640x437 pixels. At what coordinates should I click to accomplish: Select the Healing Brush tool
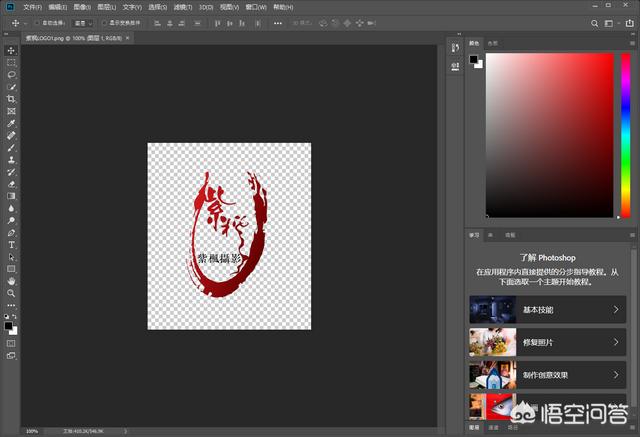click(11, 135)
